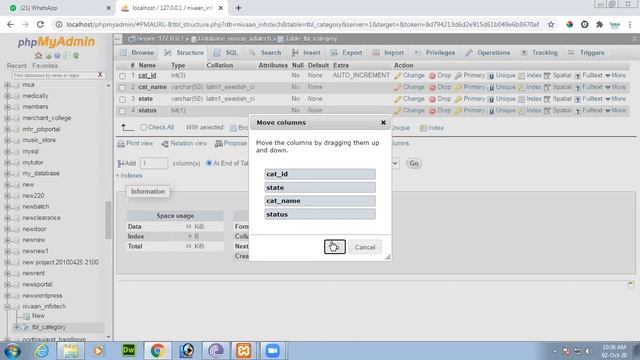Open the Browse tab
This screenshot has width=640, height=360.
point(137,53)
